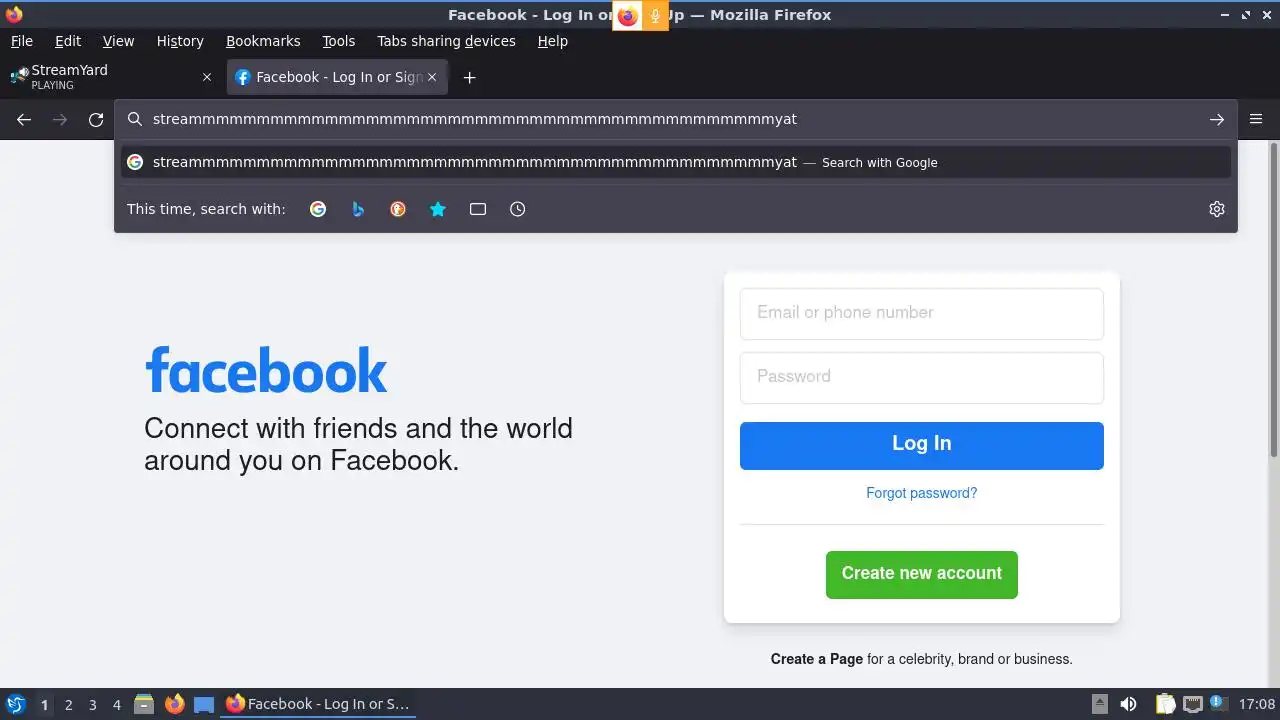The width and height of the screenshot is (1280, 720).
Task: Search open tabs with the tab icon
Action: tap(478, 209)
